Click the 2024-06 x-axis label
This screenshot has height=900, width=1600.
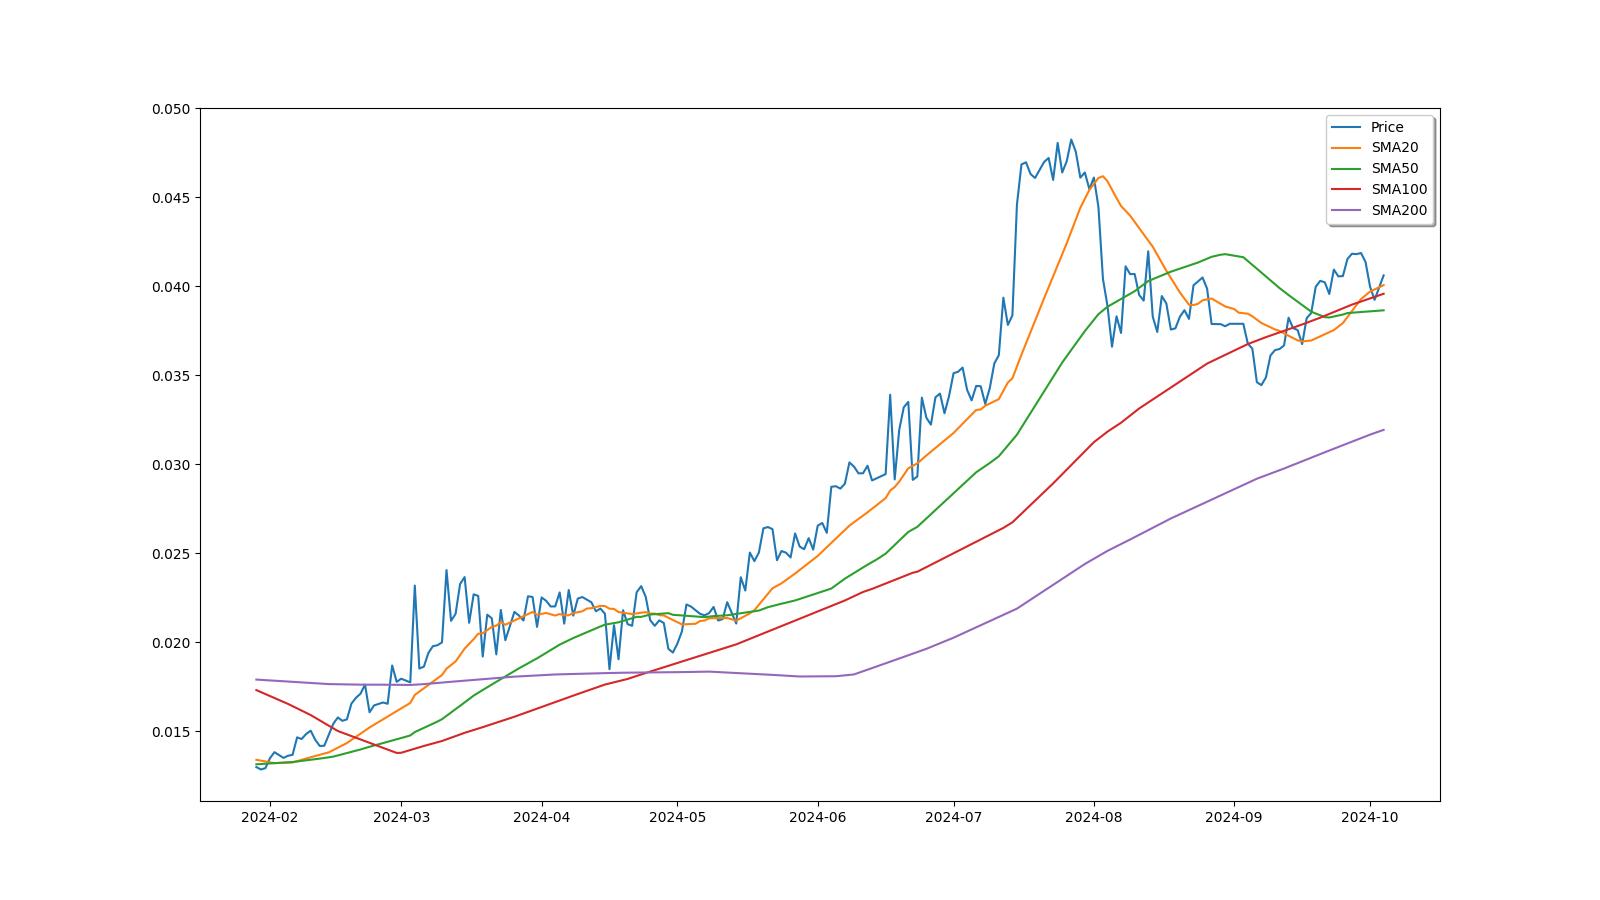[817, 817]
